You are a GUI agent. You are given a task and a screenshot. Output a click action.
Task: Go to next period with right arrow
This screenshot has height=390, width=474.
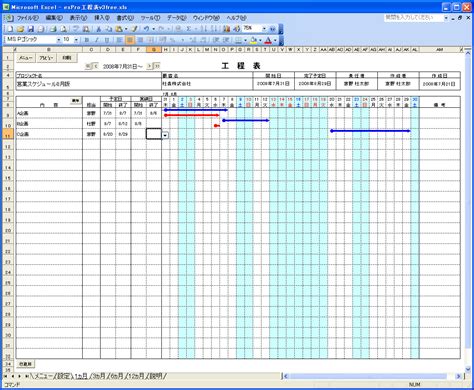[150, 66]
